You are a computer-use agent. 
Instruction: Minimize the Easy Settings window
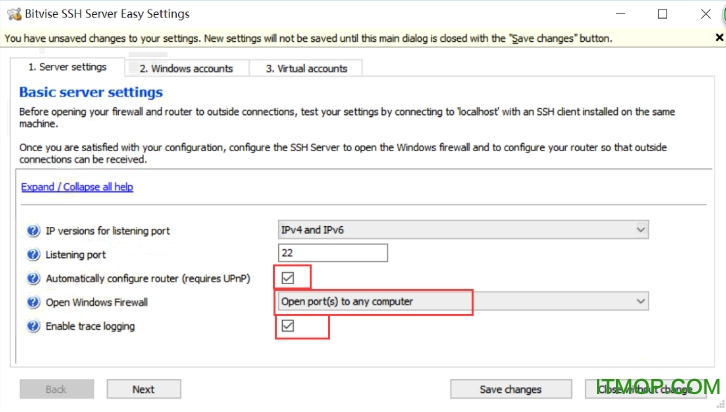click(x=616, y=14)
